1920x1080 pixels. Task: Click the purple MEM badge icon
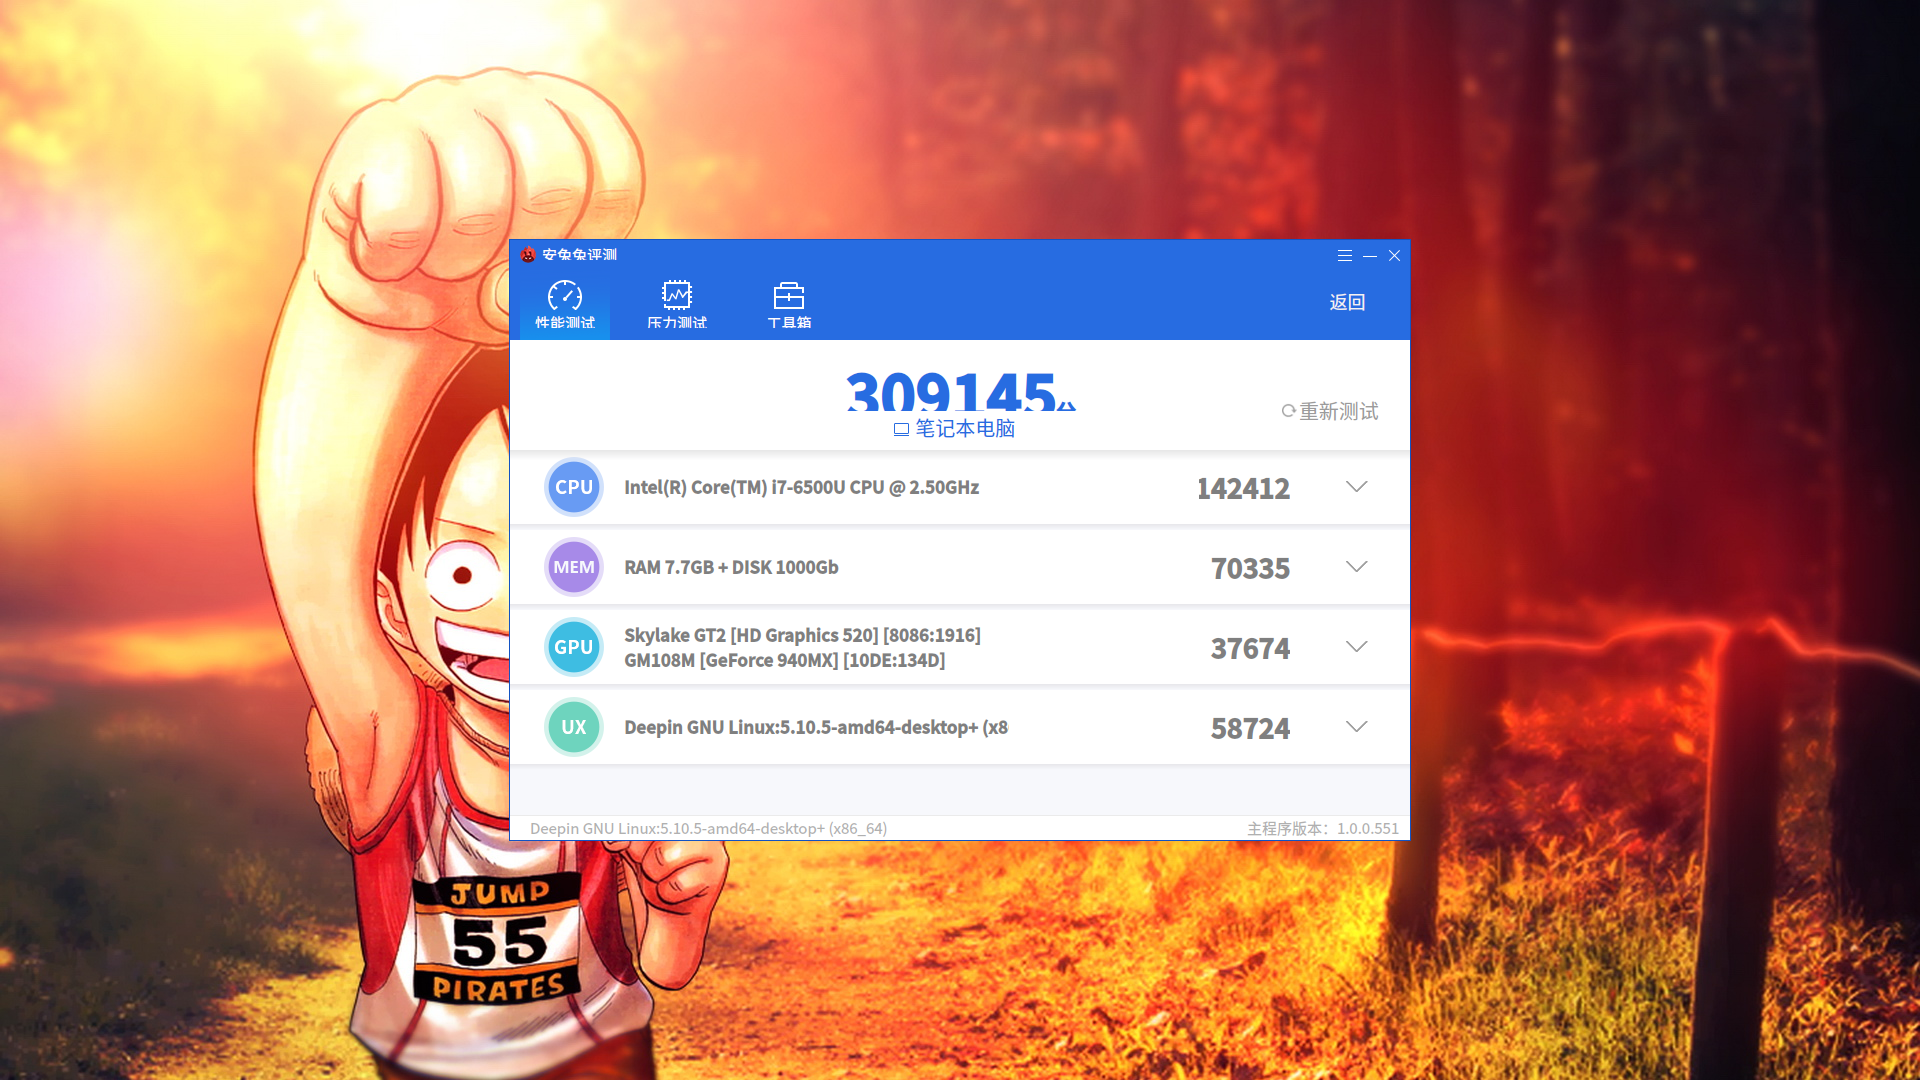click(574, 567)
